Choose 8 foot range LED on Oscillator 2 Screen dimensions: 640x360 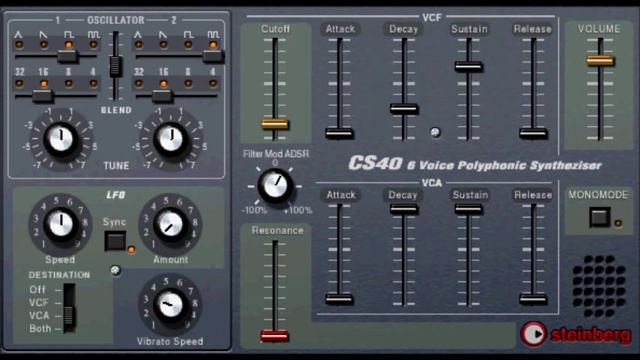pos(188,83)
